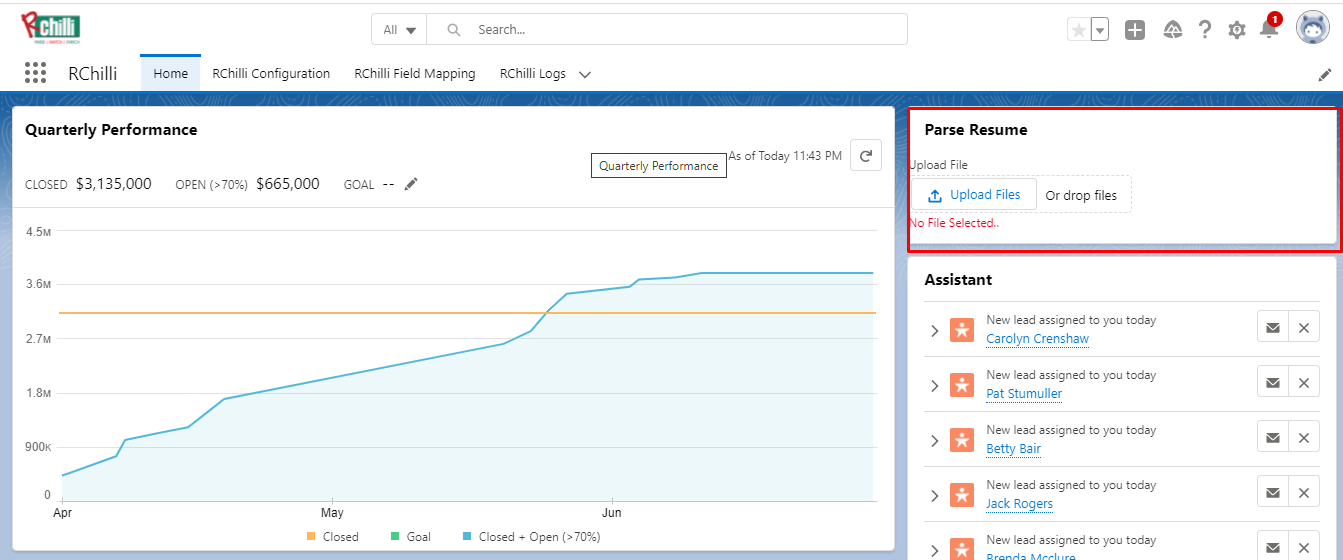Screen dimensions: 1343x560
Task: Open the RChilli Logs tab
Action: click(x=533, y=73)
